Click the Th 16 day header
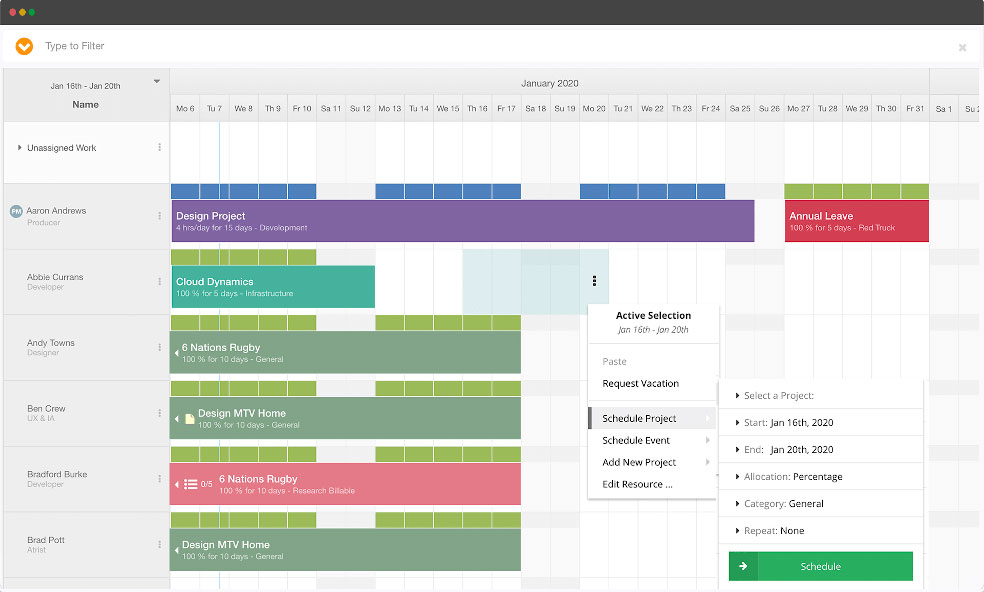This screenshot has height=592, width=984. (477, 109)
